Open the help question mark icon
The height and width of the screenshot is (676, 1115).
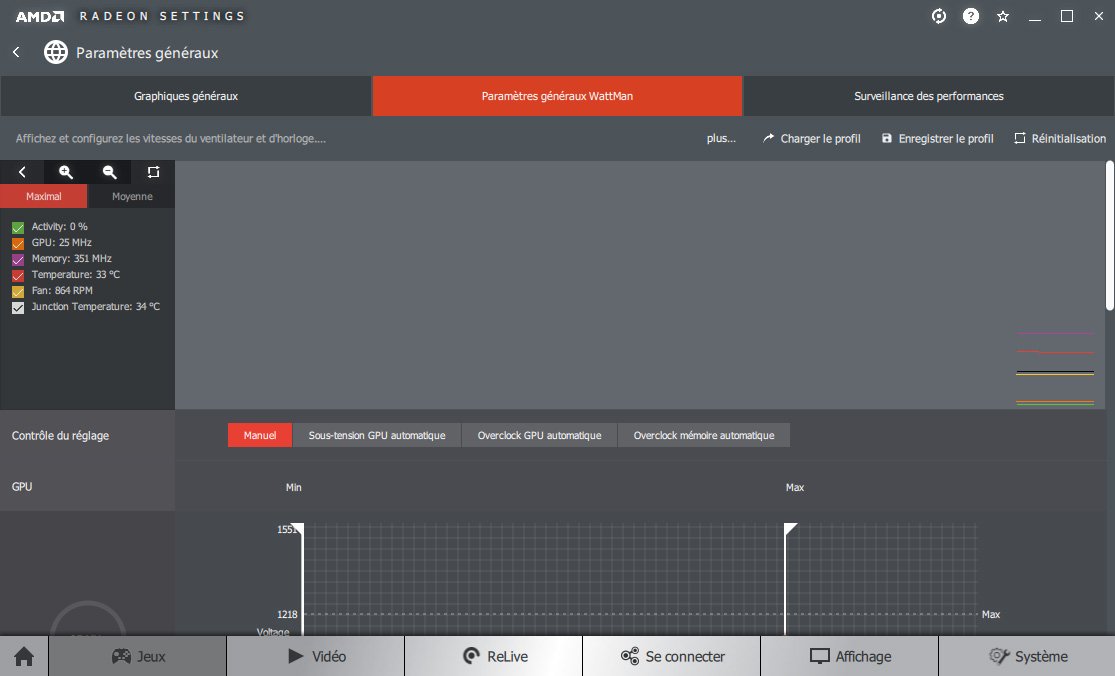(x=971, y=16)
